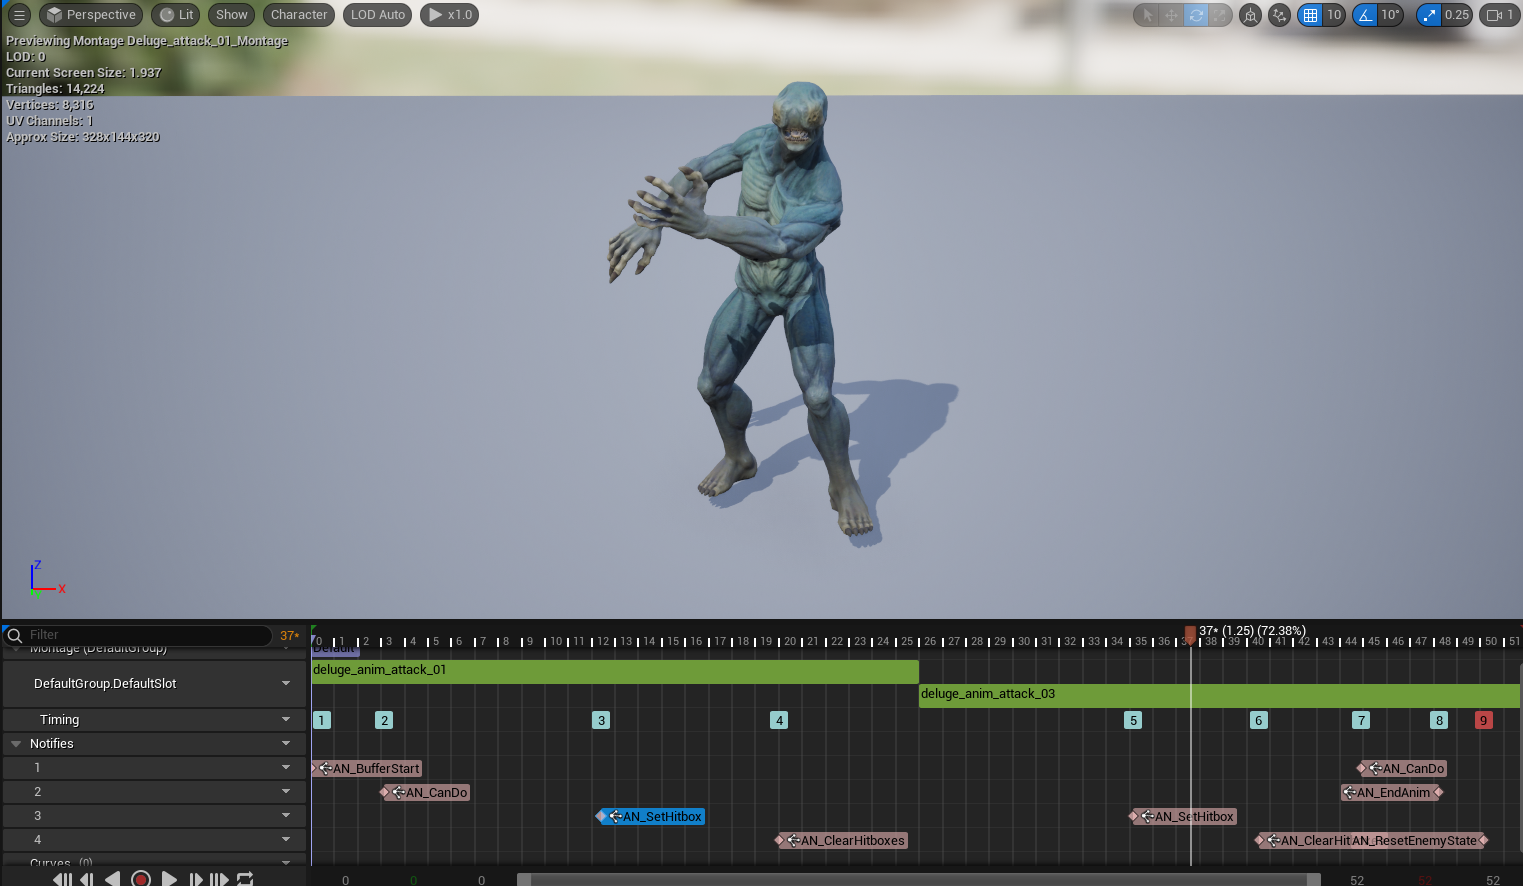Open camera speed setting

coord(1500,15)
